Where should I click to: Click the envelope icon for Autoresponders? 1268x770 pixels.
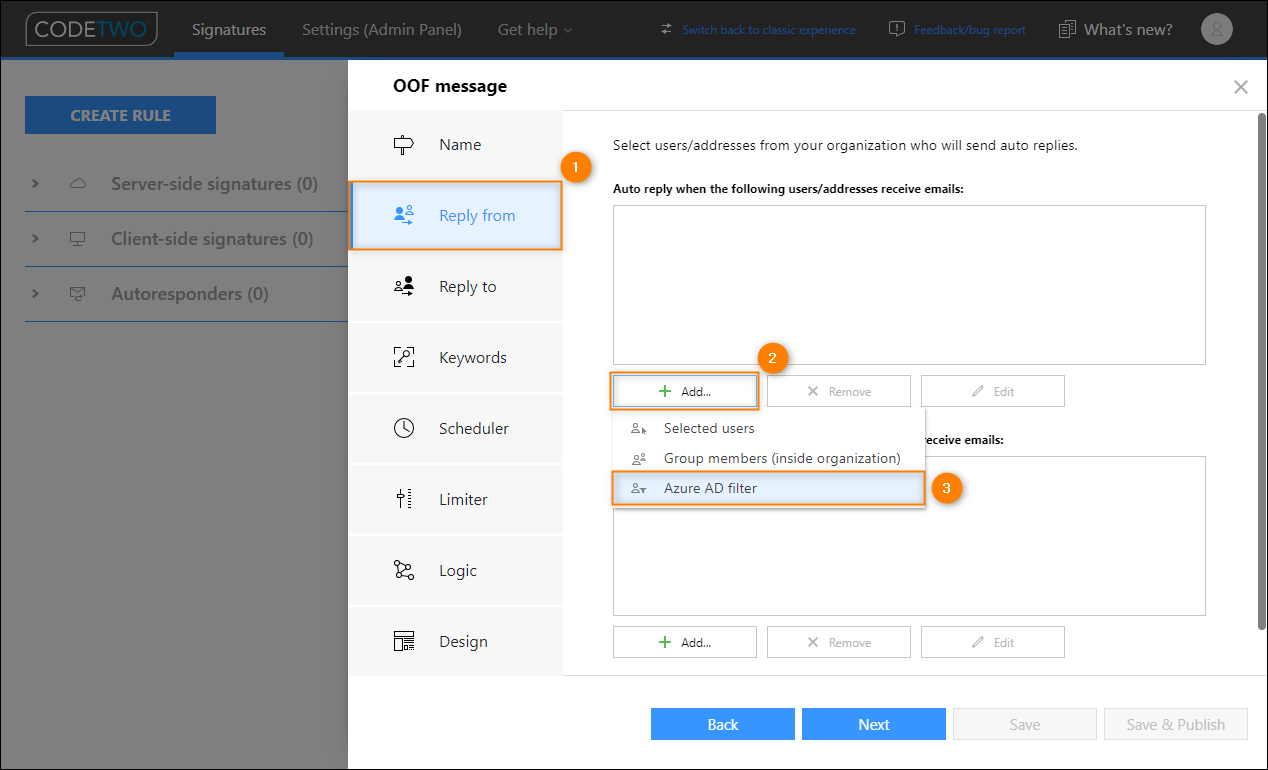[x=78, y=294]
